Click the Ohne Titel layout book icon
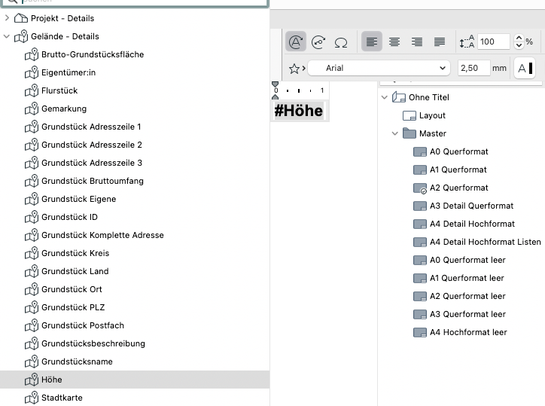 tap(399, 97)
